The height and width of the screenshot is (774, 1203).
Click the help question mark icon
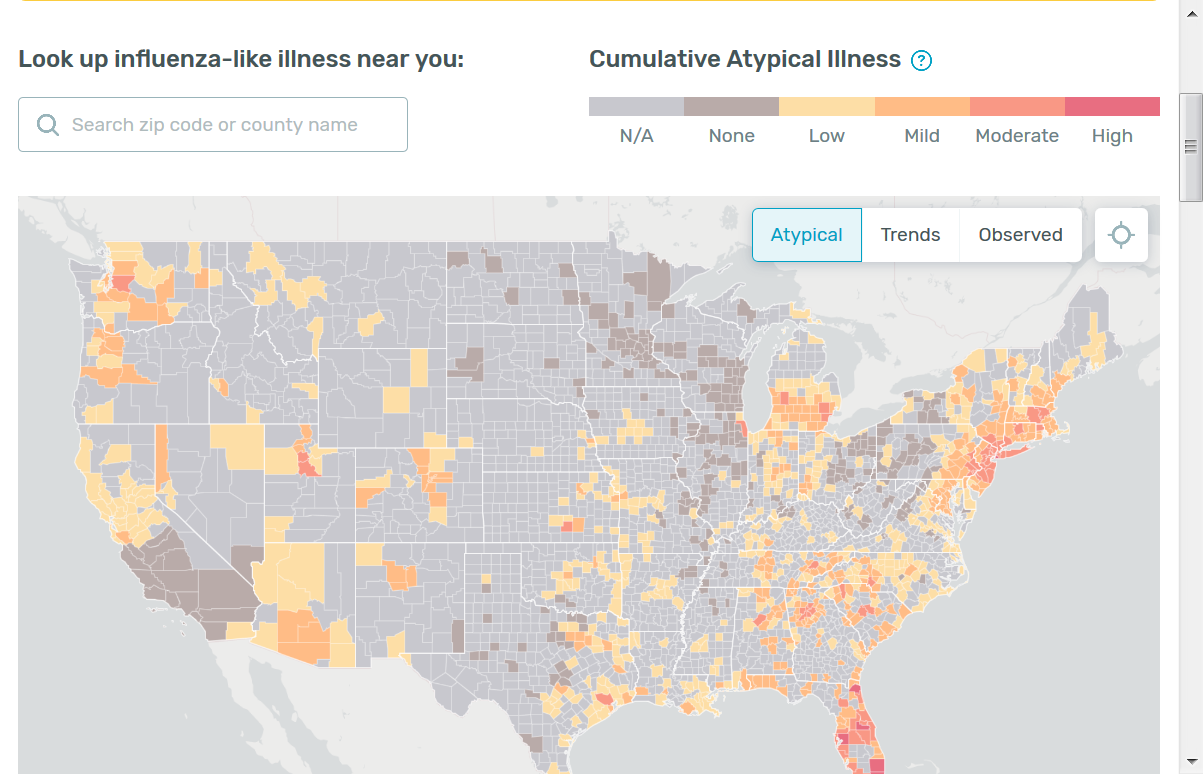pyautogui.click(x=922, y=61)
